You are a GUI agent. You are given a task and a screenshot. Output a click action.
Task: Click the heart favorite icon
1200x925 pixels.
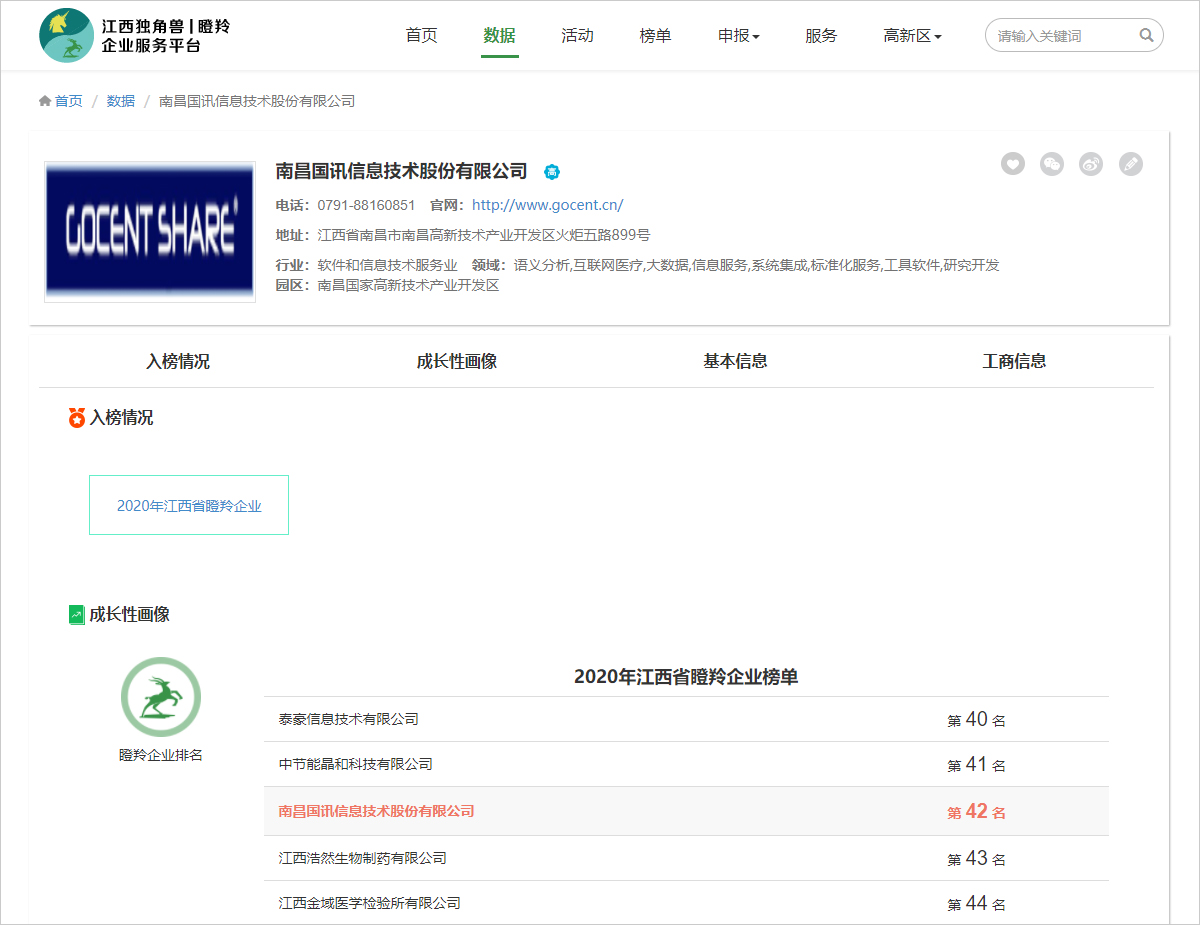(1013, 164)
